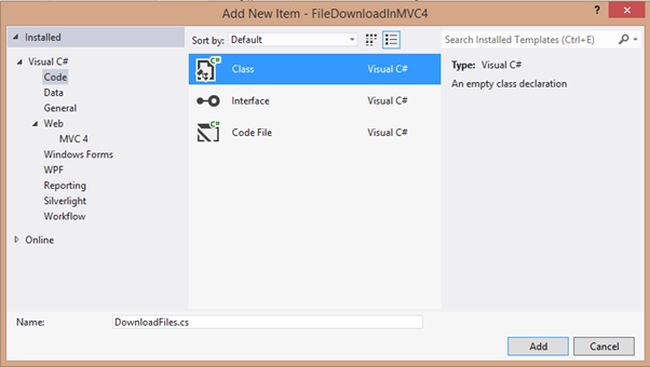Collapse the Web tree node arrow

click(x=35, y=124)
